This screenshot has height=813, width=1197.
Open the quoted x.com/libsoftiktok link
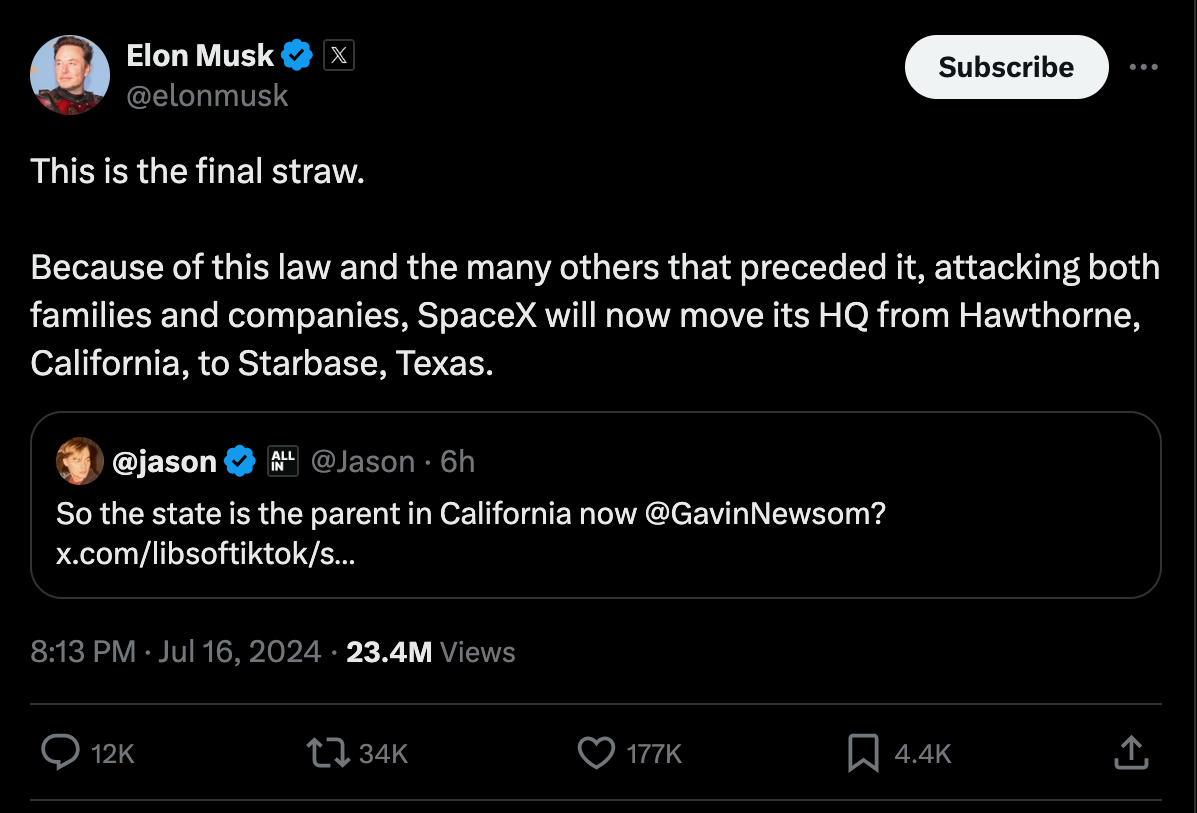[x=205, y=552]
